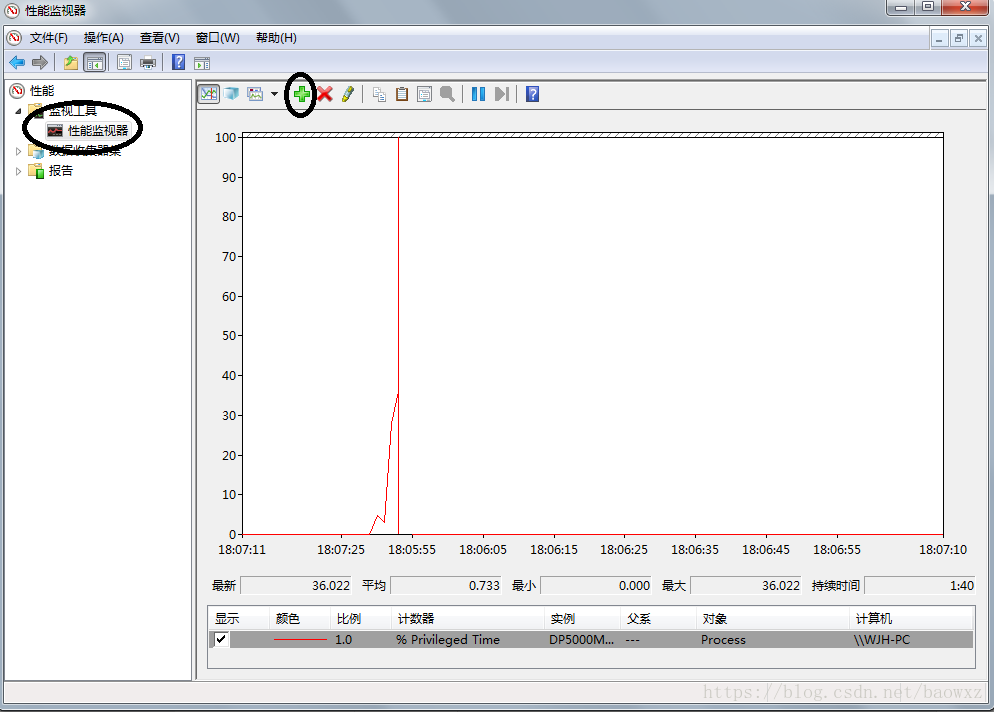Update data with the step-forward button
The width and height of the screenshot is (994, 712).
point(501,94)
